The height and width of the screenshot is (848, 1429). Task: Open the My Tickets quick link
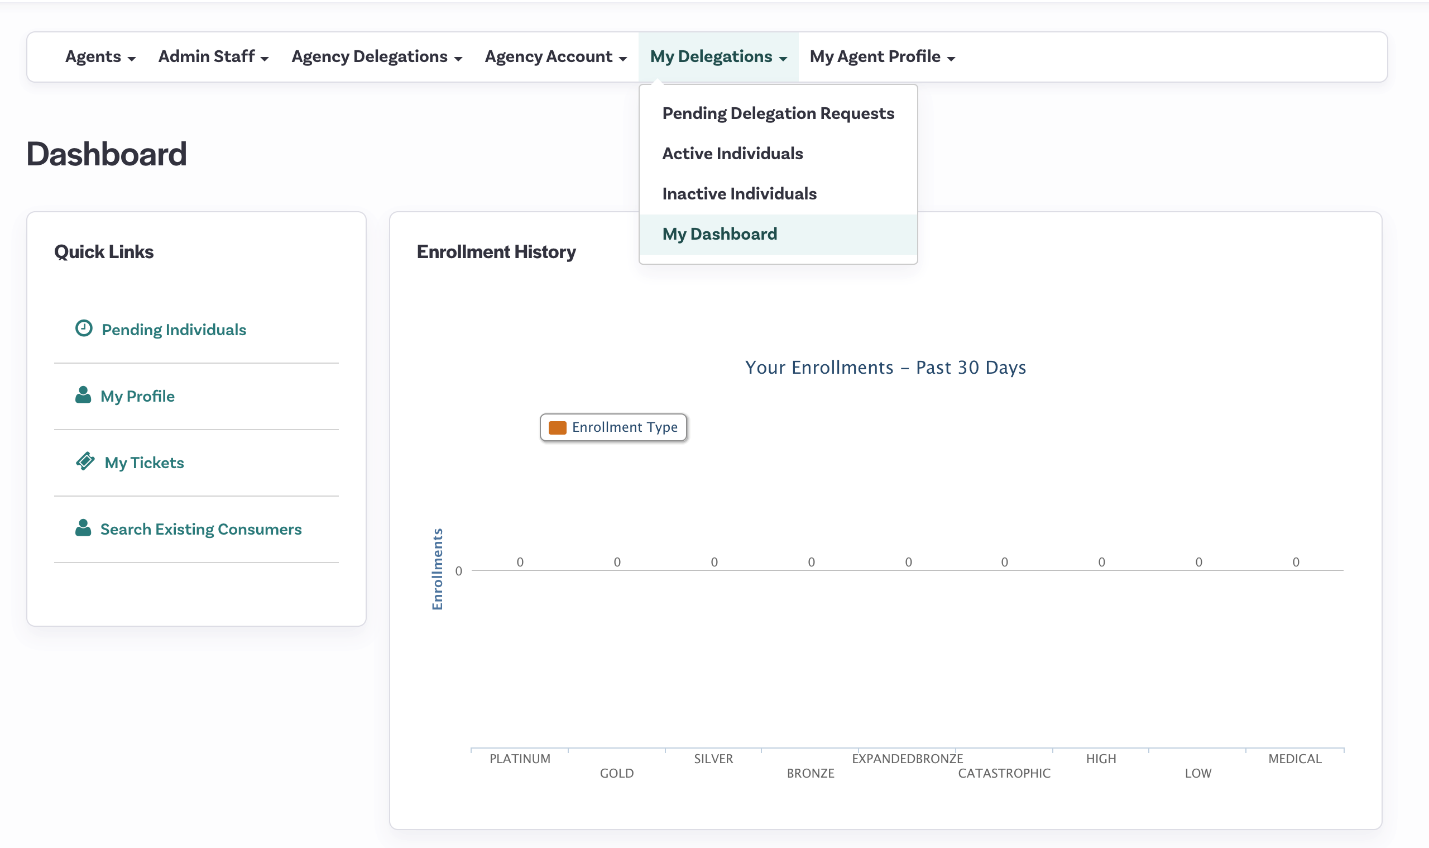(144, 463)
